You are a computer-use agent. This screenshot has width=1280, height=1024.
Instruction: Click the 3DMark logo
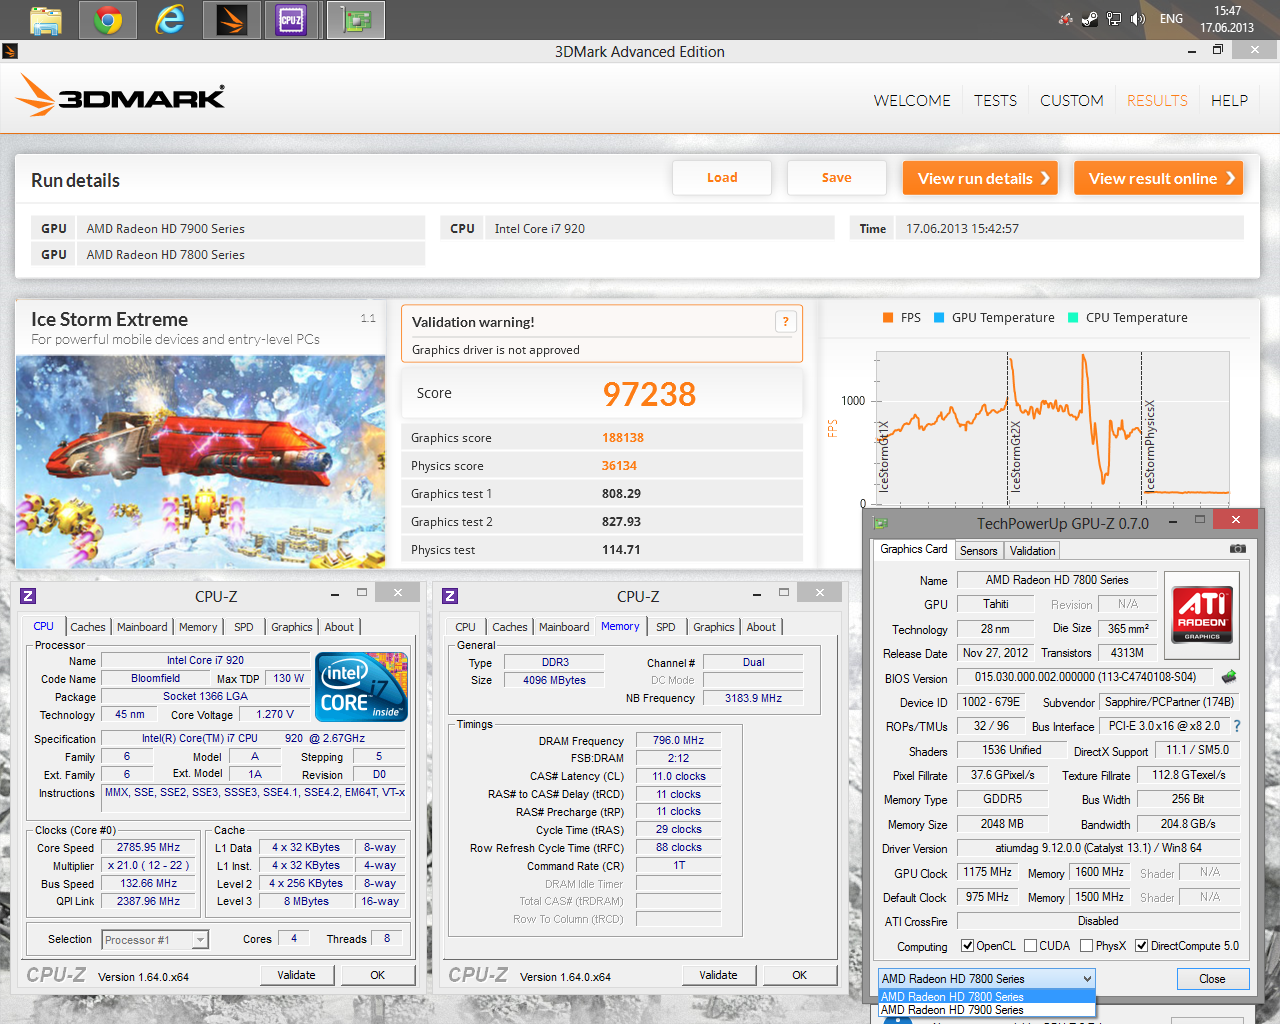click(120, 96)
